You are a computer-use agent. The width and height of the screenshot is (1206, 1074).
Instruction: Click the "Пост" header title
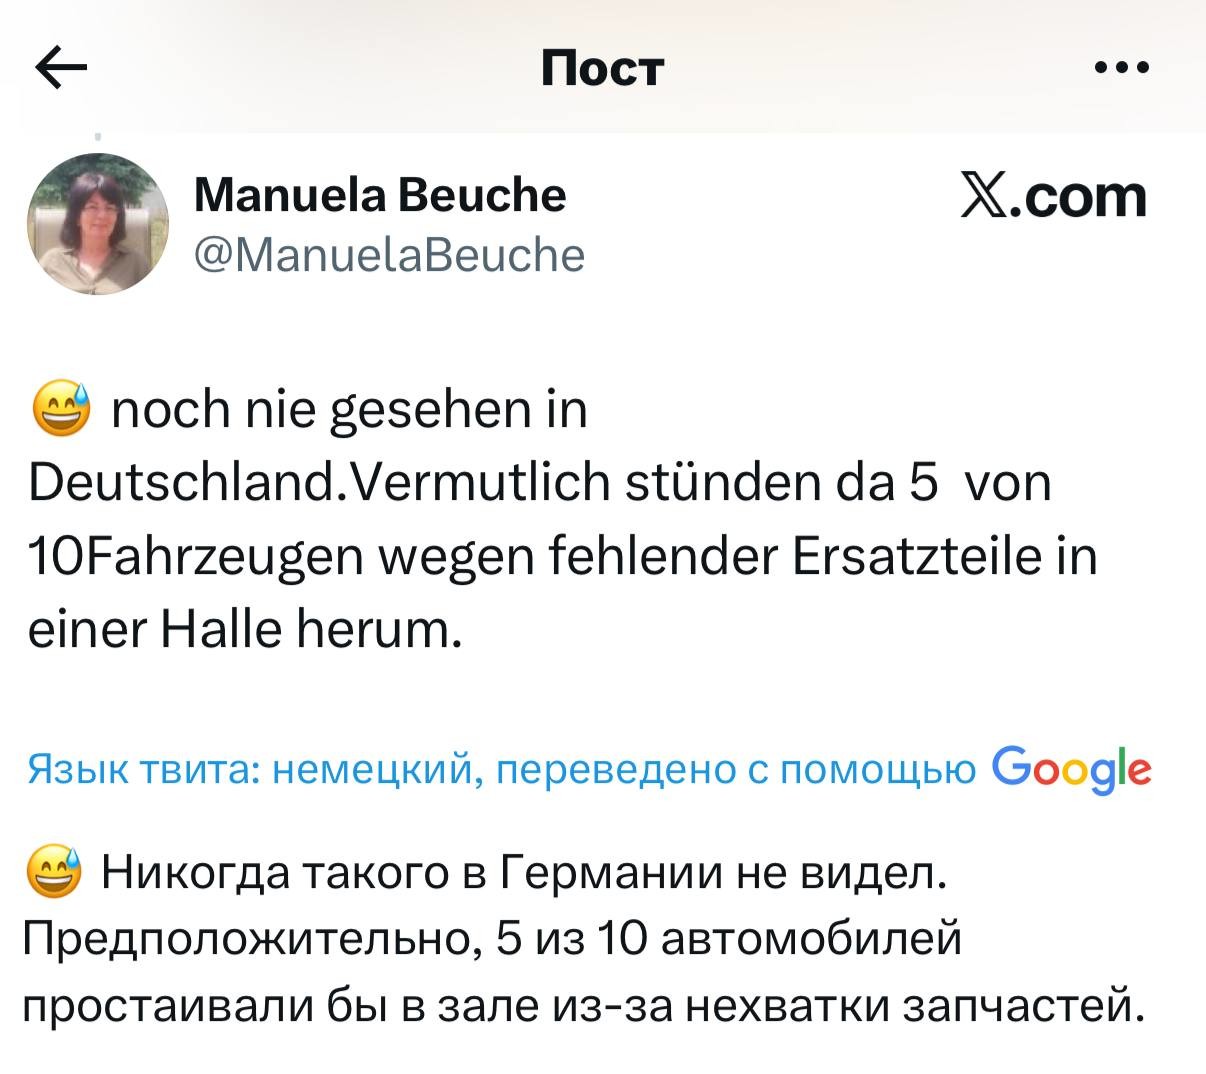pyautogui.click(x=602, y=68)
